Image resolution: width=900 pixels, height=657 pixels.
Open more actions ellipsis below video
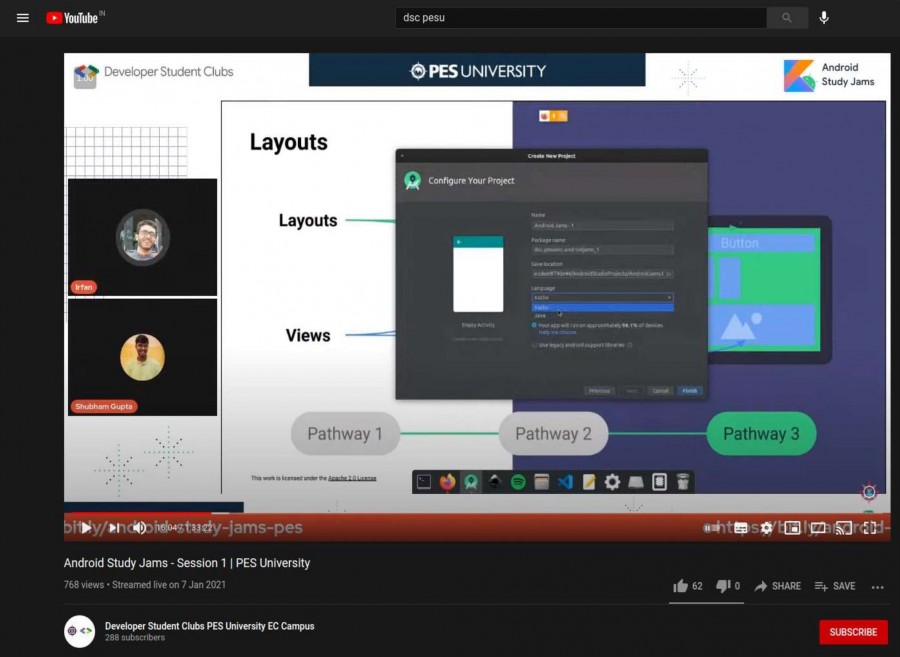[x=878, y=586]
